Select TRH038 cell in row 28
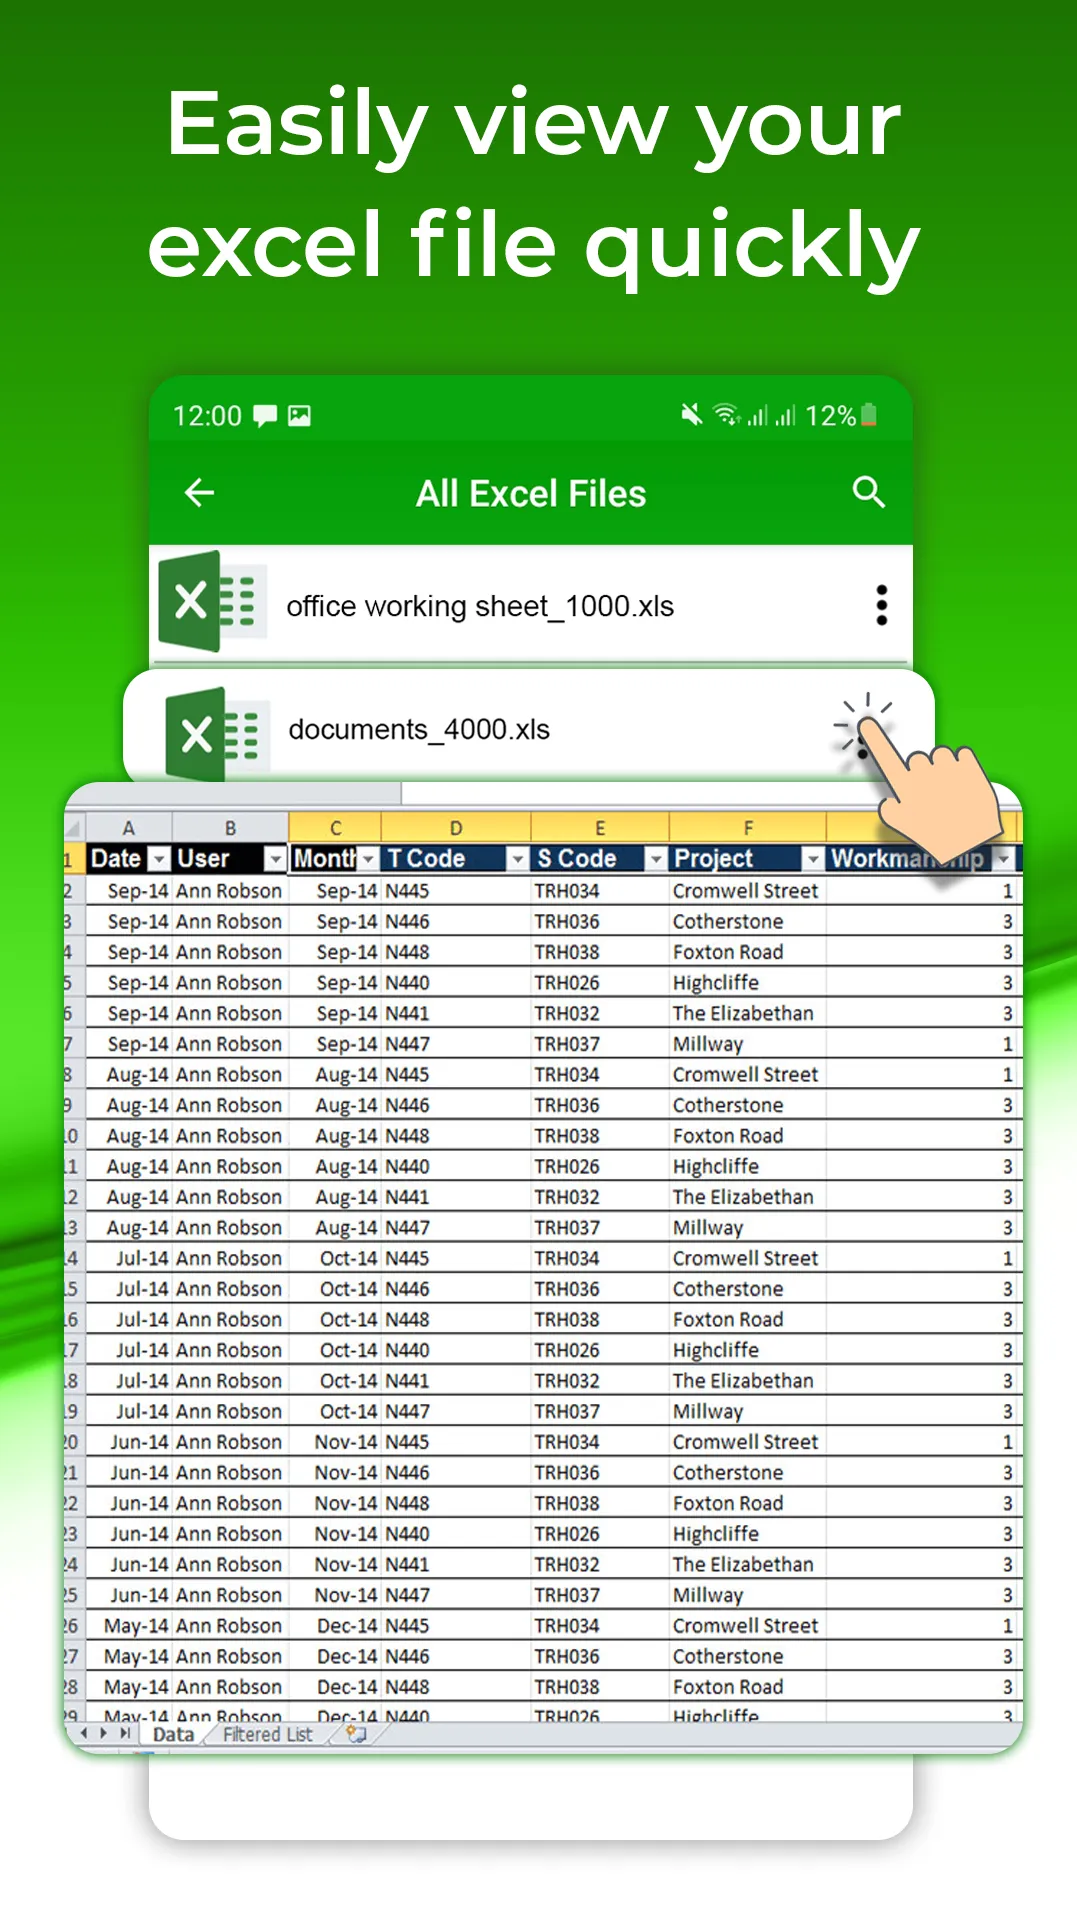Image resolution: width=1077 pixels, height=1920 pixels. [600, 1687]
